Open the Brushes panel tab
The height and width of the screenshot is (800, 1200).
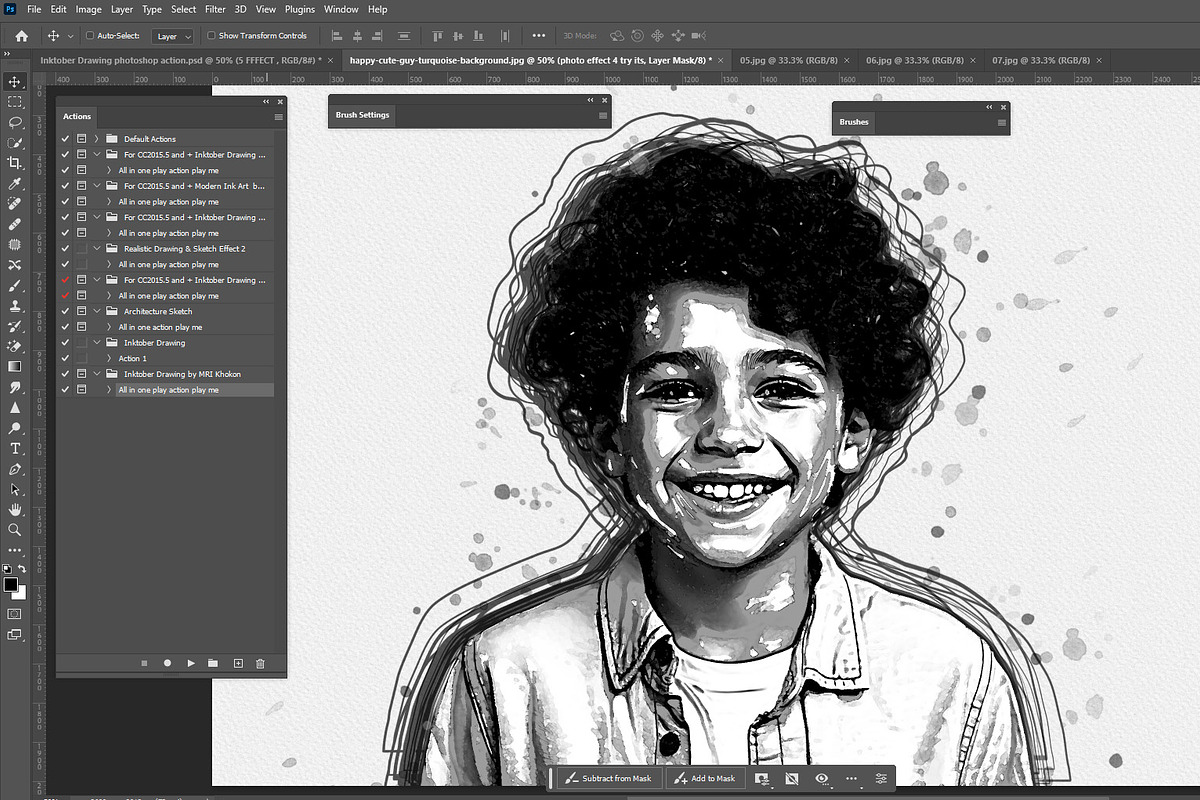854,122
